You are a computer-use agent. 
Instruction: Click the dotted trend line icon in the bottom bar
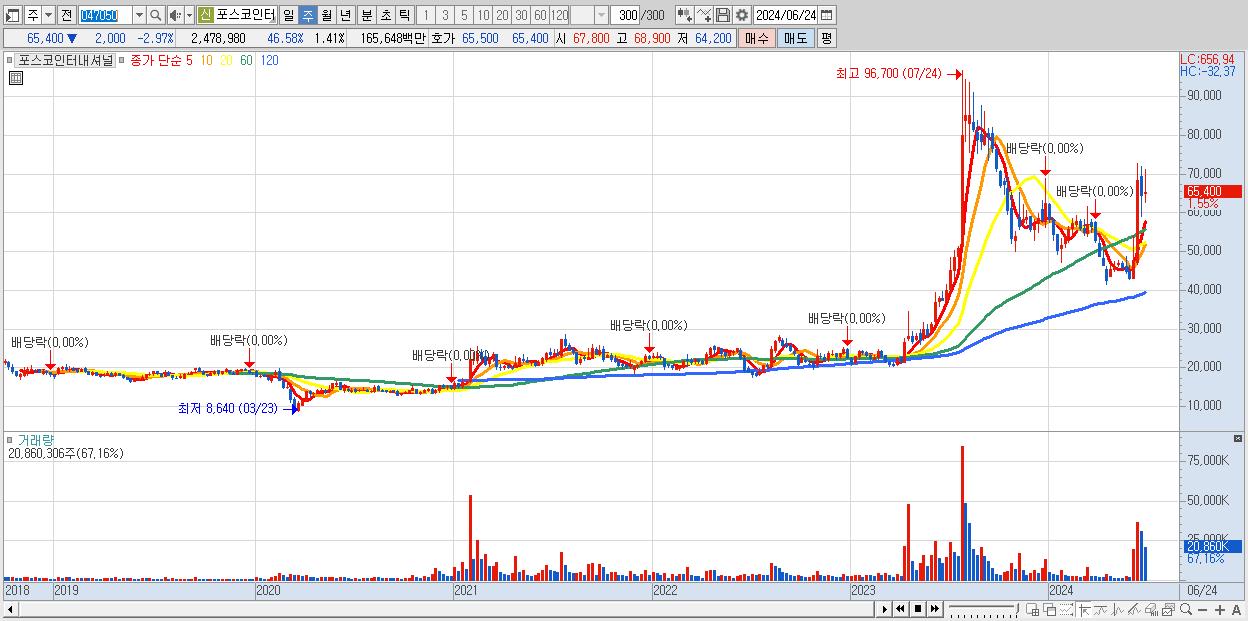point(1066,609)
